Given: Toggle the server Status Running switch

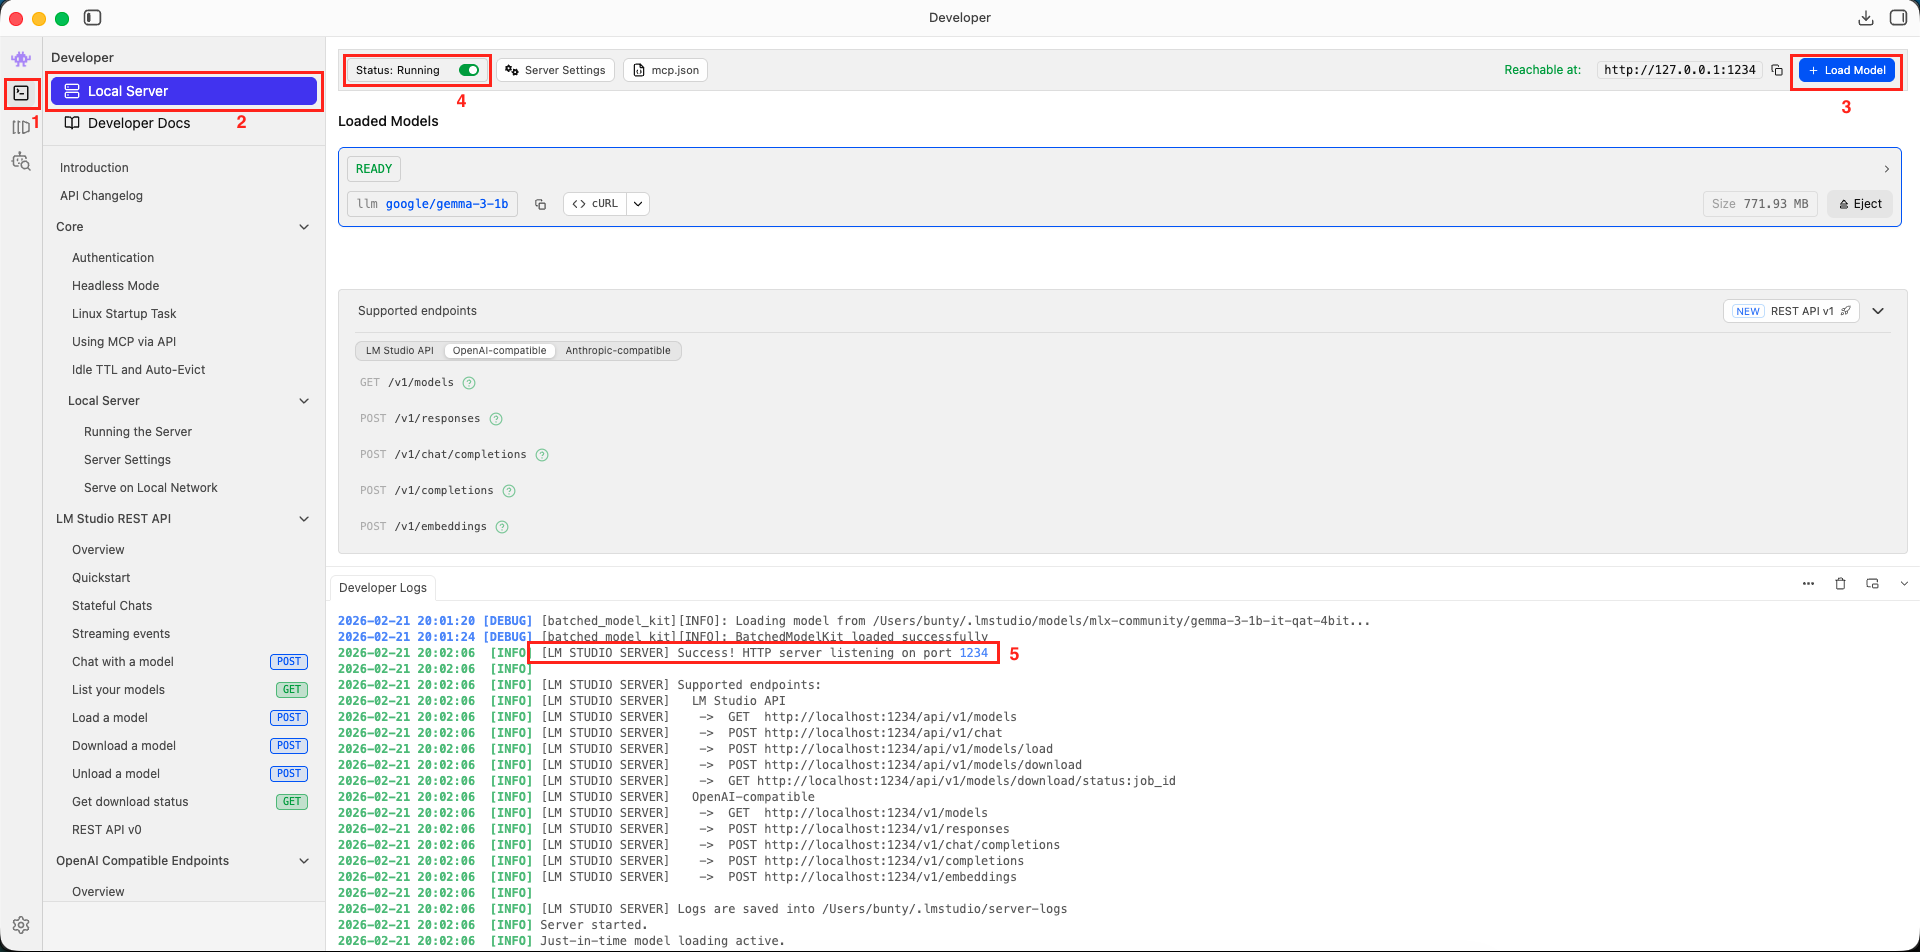Looking at the screenshot, I should (x=468, y=70).
